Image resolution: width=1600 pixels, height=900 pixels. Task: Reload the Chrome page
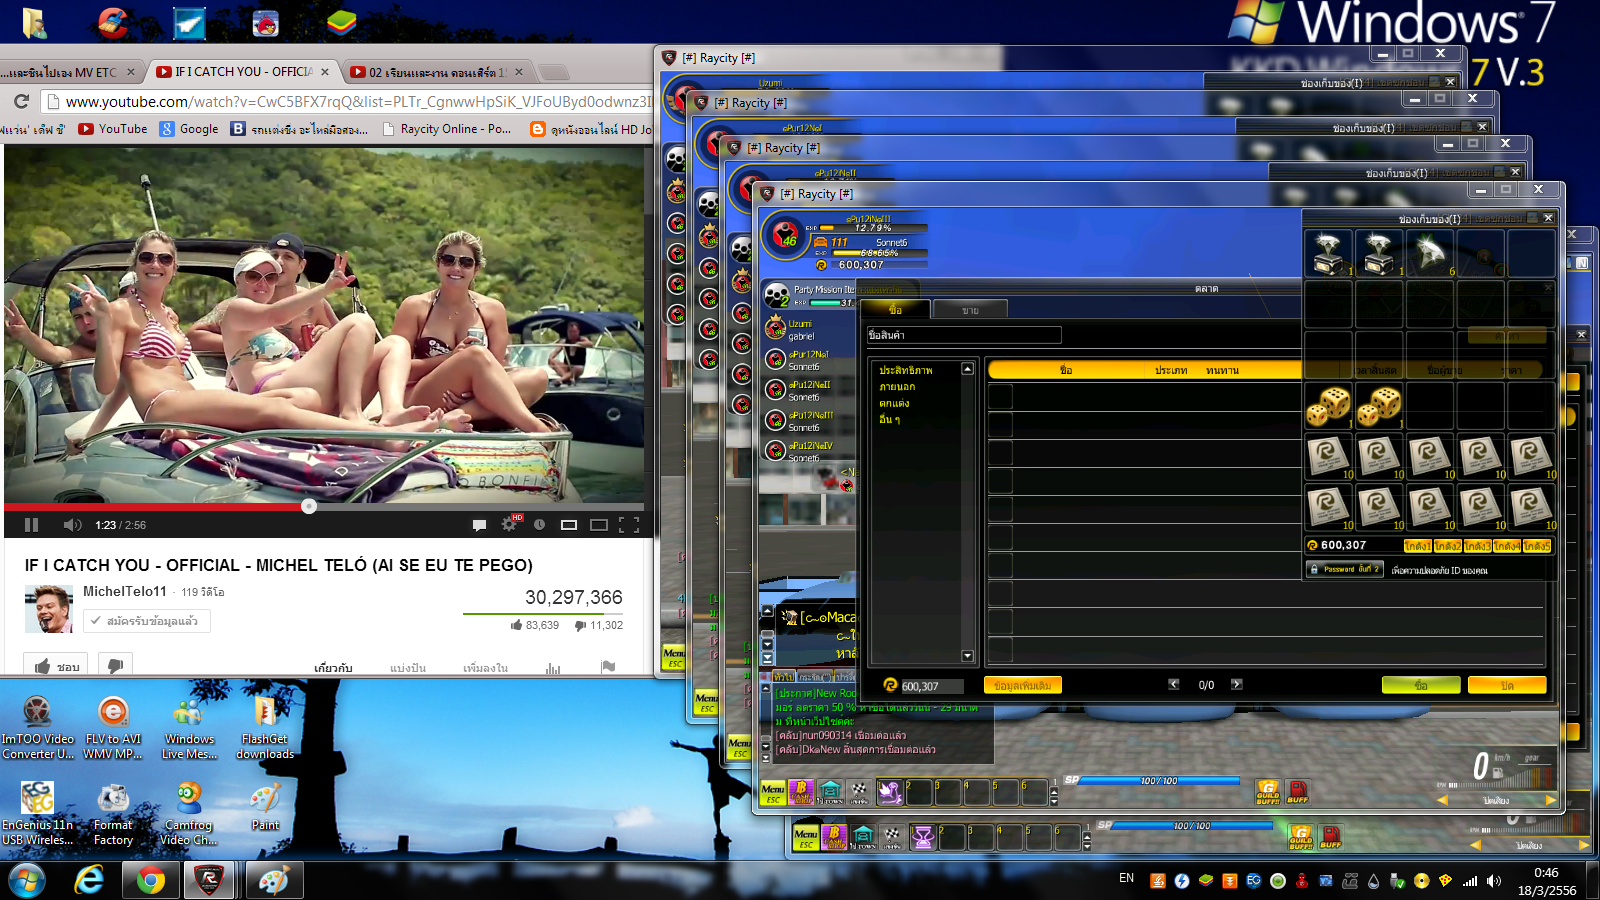tap(21, 102)
